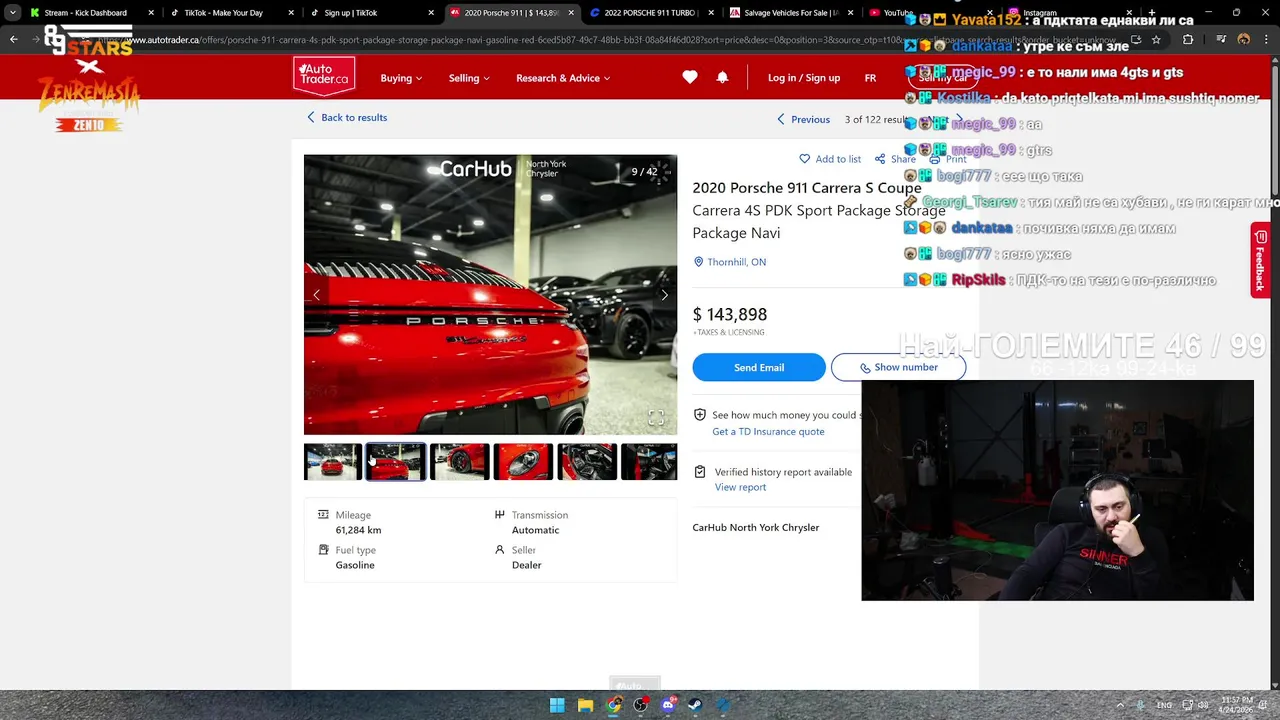
Task: Switch to TikTok - Make Your Day tab
Action: (x=232, y=13)
